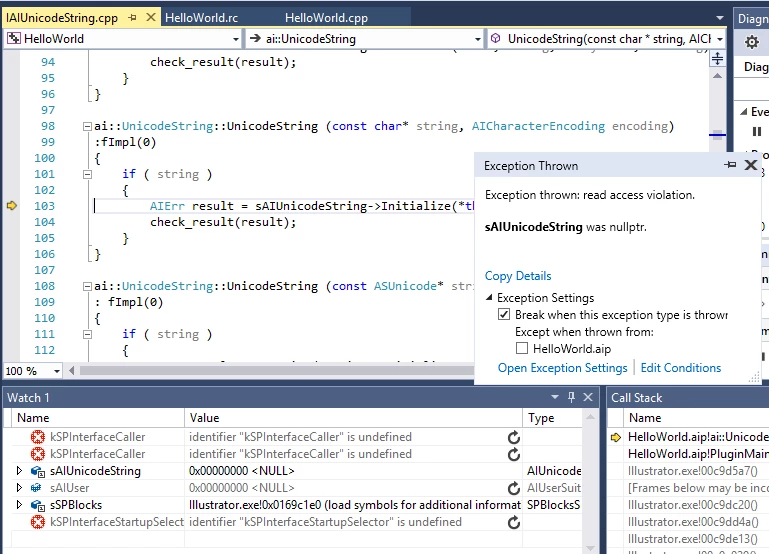Collapse code block at line 98
The height and width of the screenshot is (554, 769).
point(87,126)
